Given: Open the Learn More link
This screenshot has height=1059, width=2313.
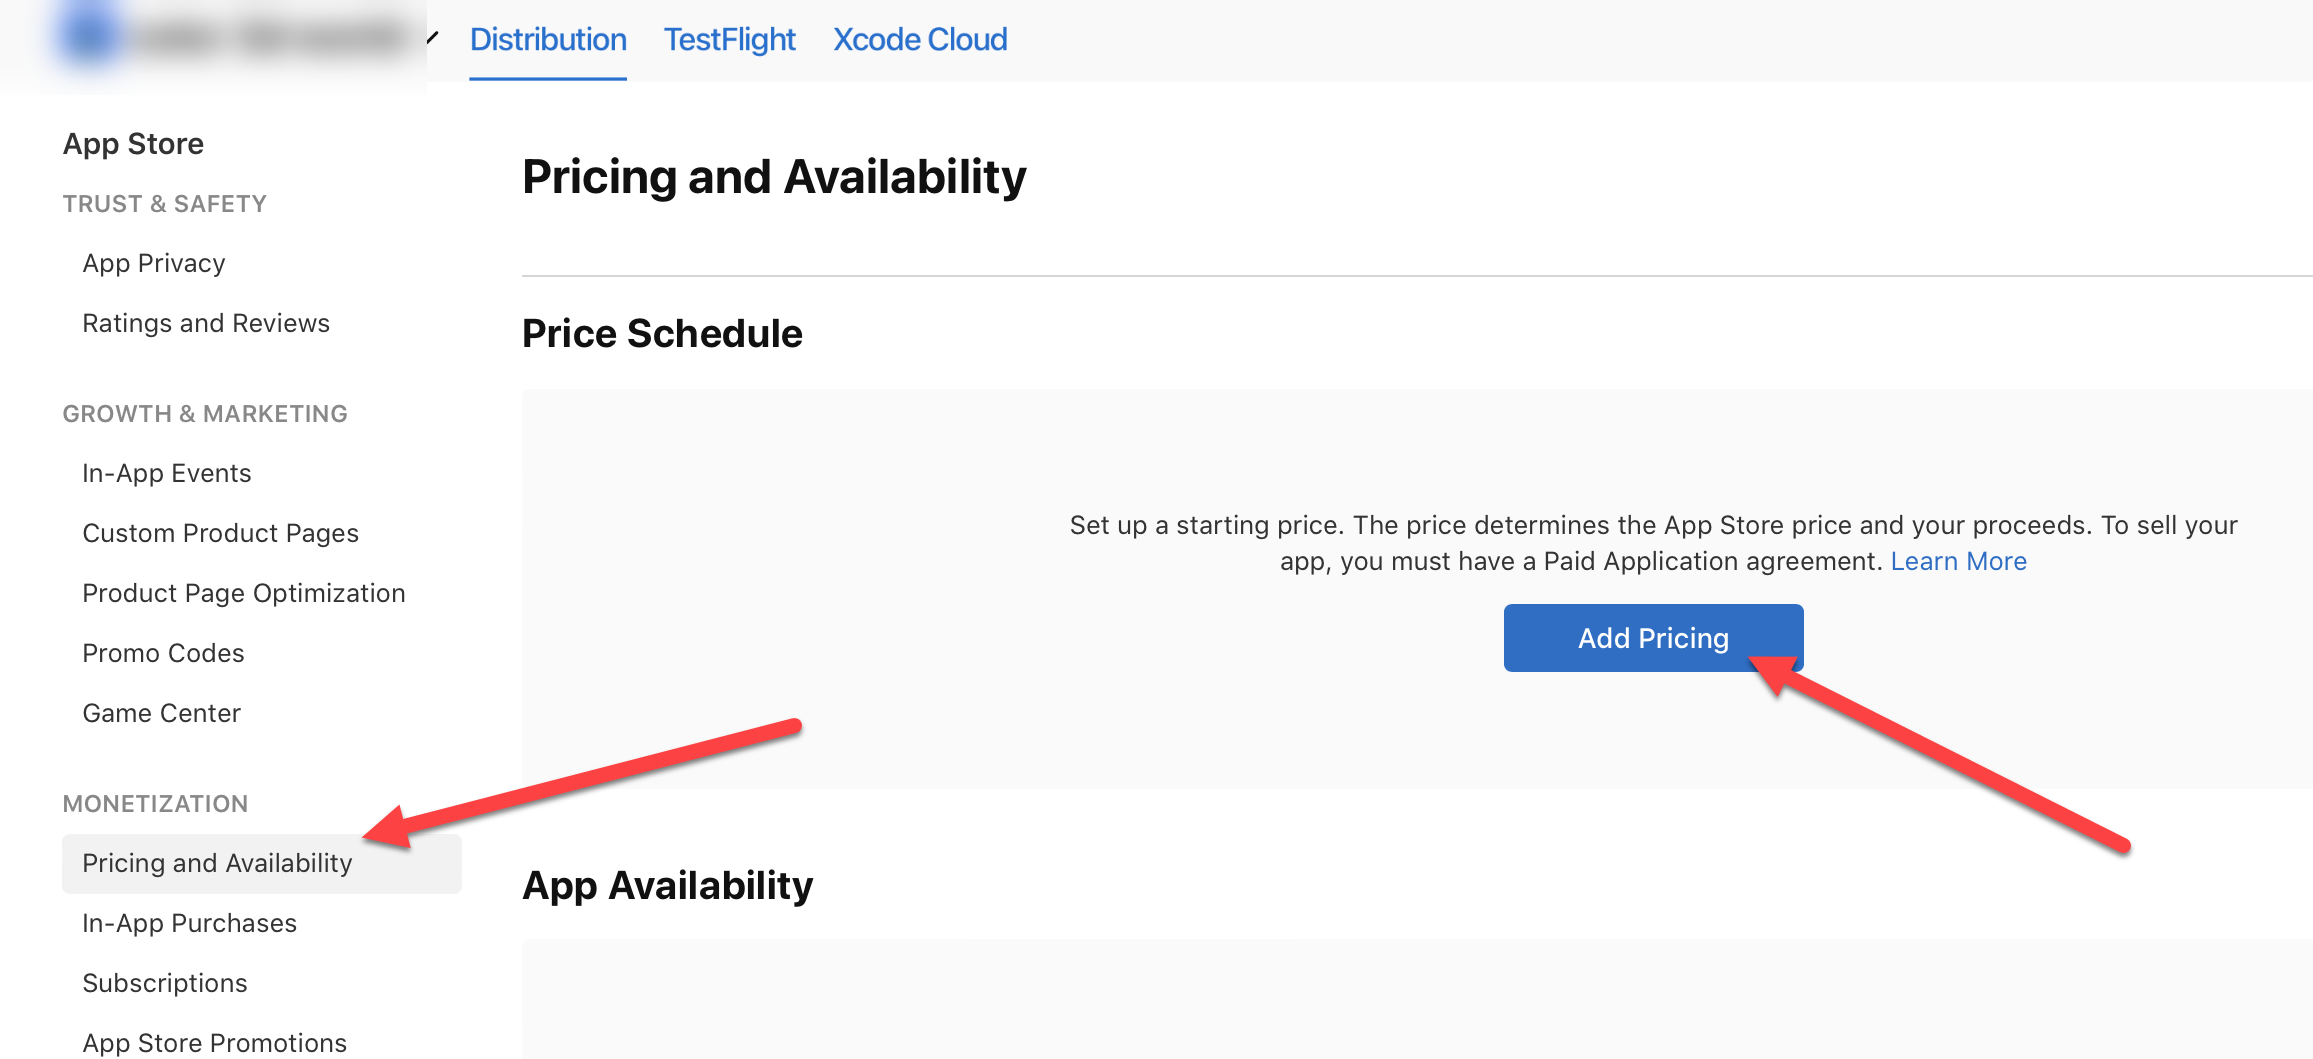Looking at the screenshot, I should 1958,561.
